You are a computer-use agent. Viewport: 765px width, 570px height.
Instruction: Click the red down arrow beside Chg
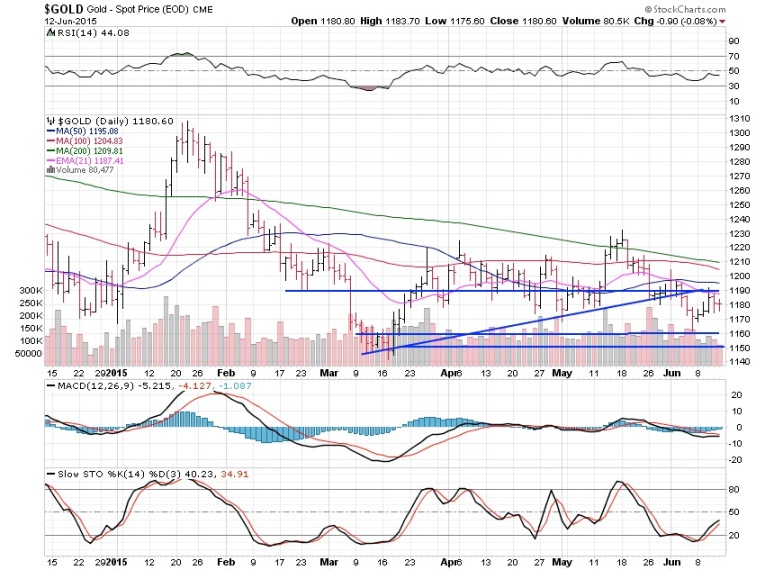pos(722,21)
